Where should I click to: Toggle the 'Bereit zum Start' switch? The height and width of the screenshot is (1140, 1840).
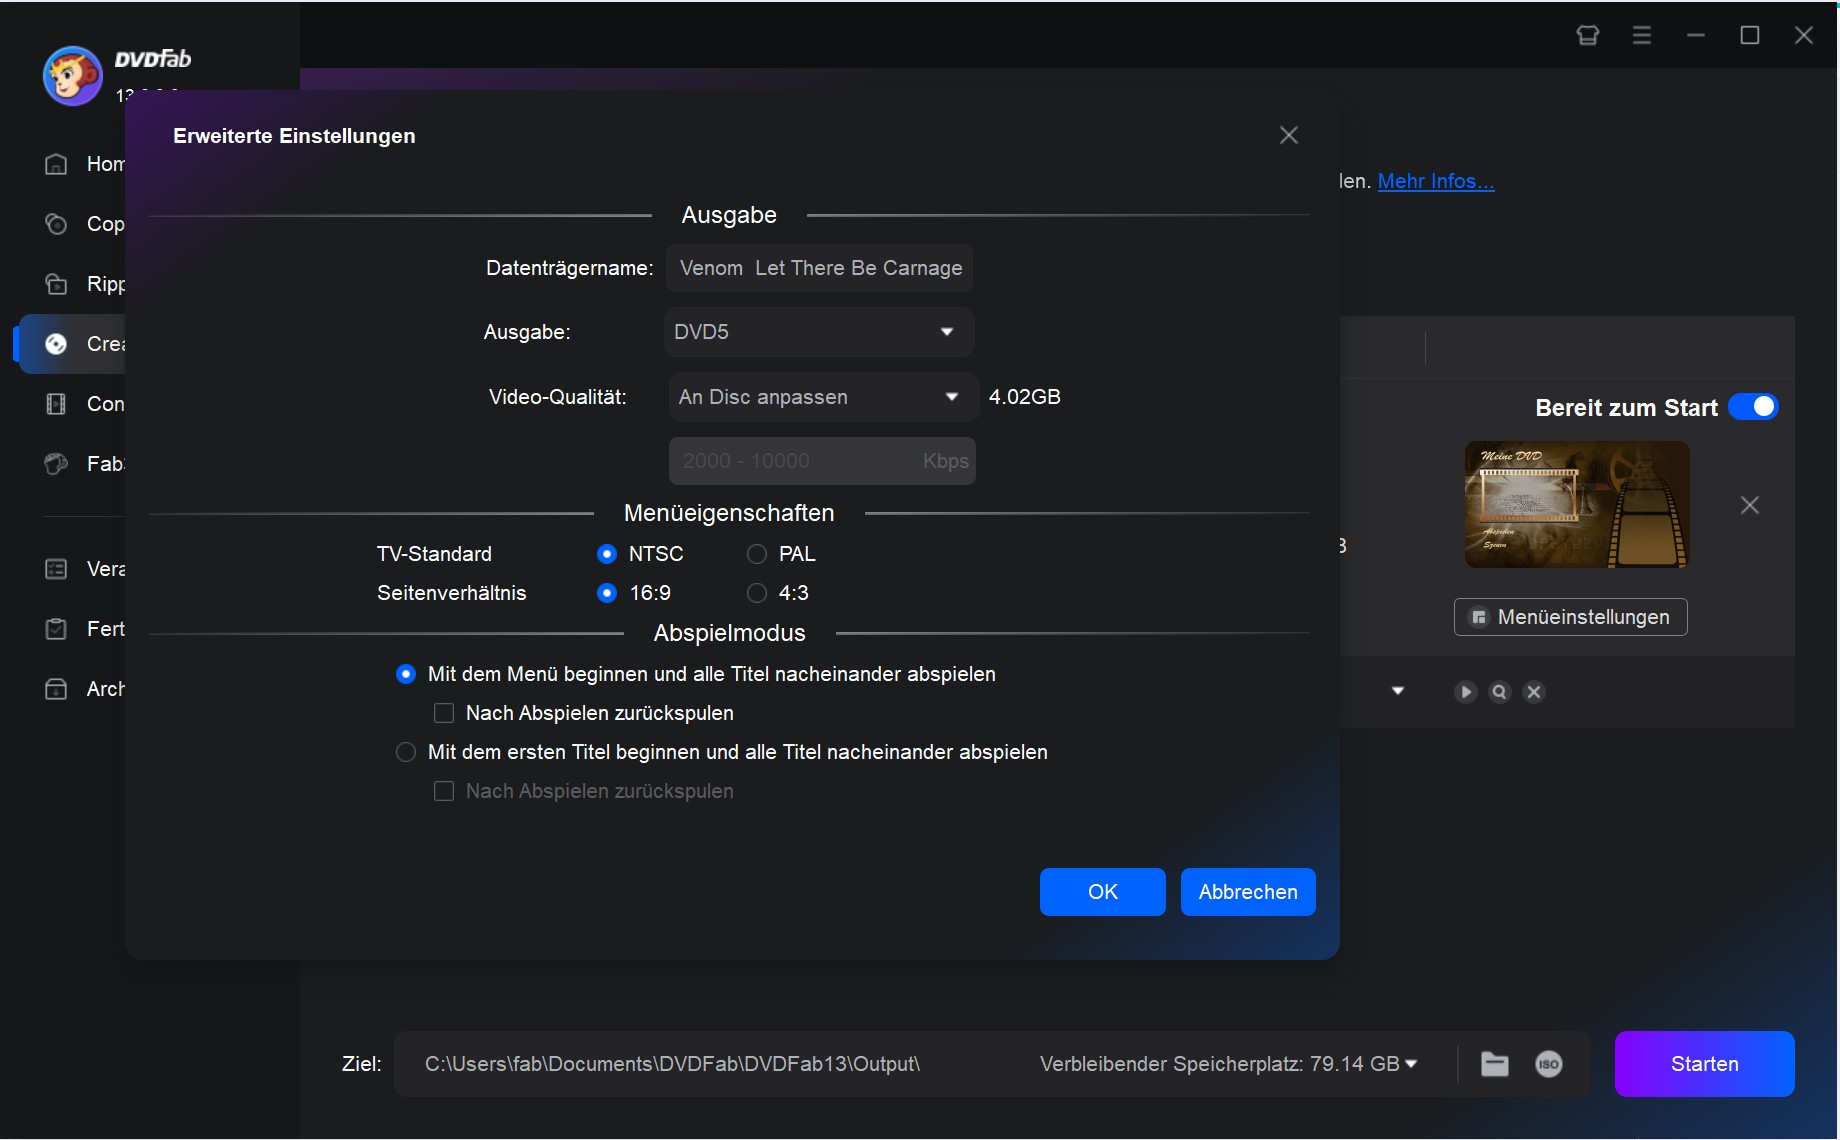click(x=1753, y=407)
